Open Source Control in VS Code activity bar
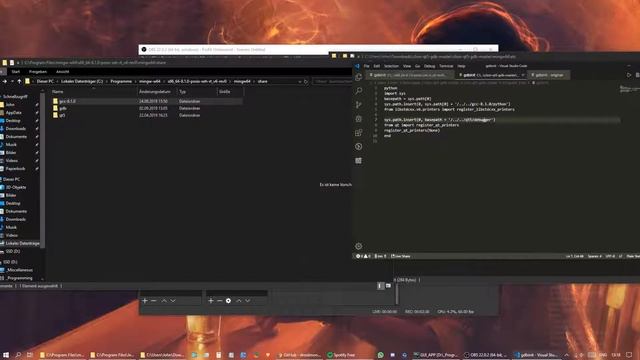640x360 pixels. (x=358, y=105)
